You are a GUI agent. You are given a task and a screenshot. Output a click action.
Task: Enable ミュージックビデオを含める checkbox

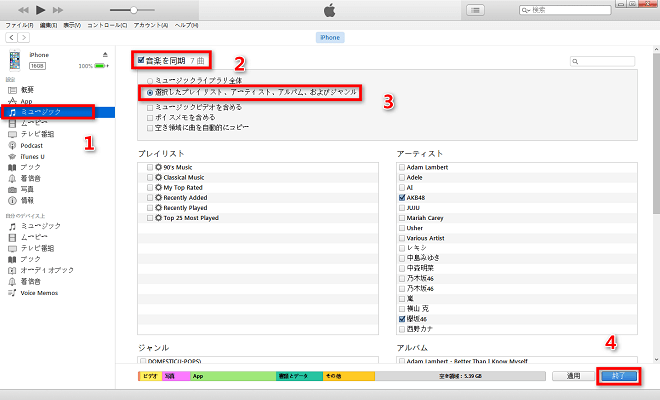click(150, 107)
